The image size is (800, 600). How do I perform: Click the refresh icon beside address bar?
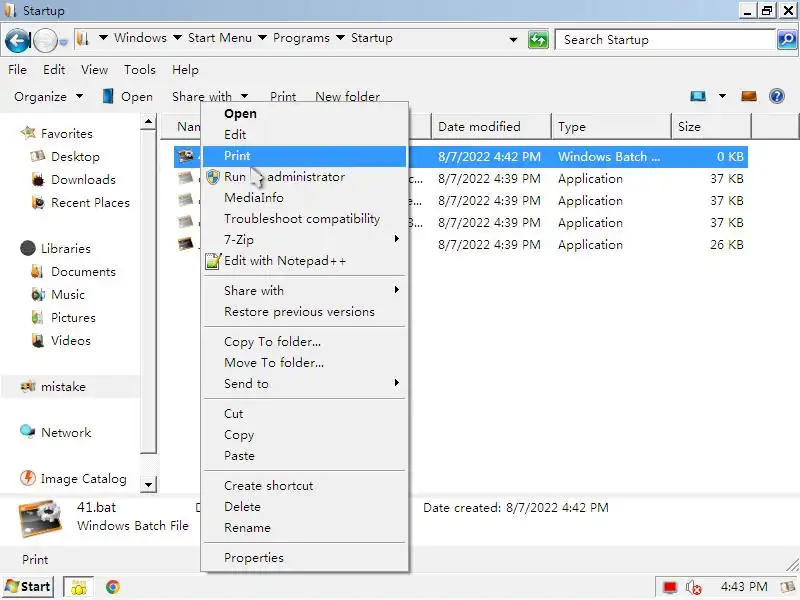tap(538, 40)
